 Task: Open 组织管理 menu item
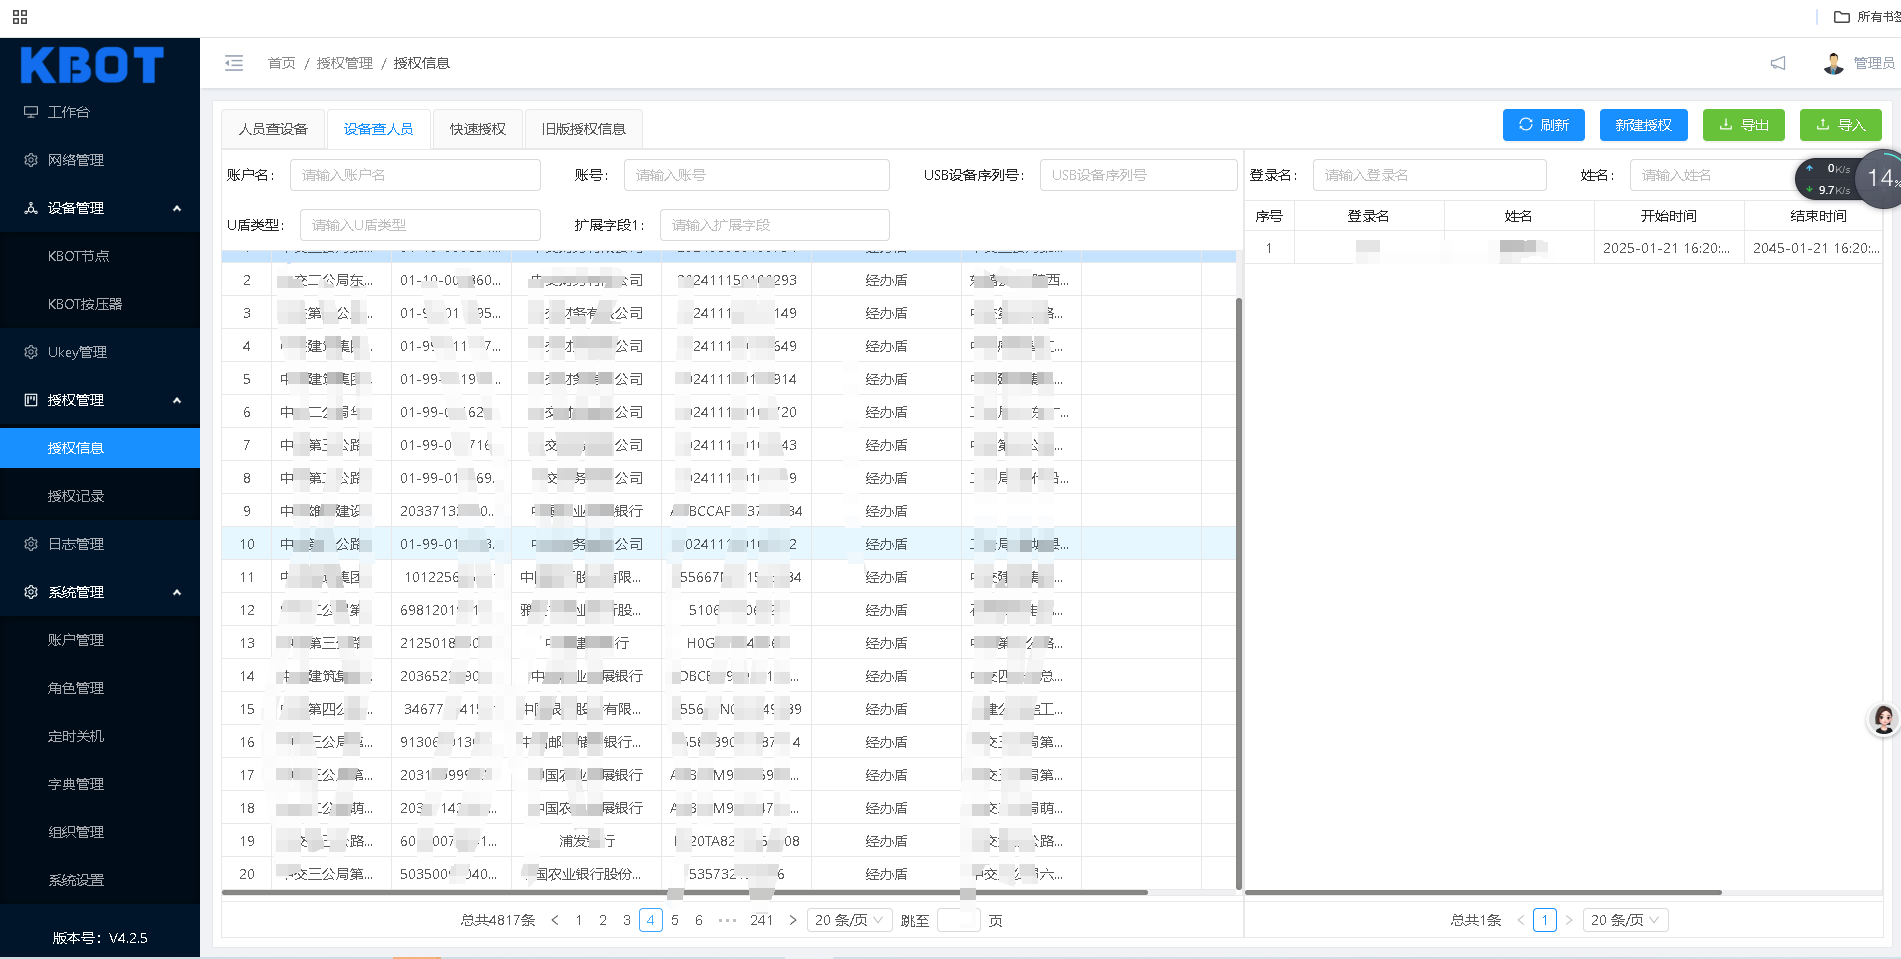[100, 832]
